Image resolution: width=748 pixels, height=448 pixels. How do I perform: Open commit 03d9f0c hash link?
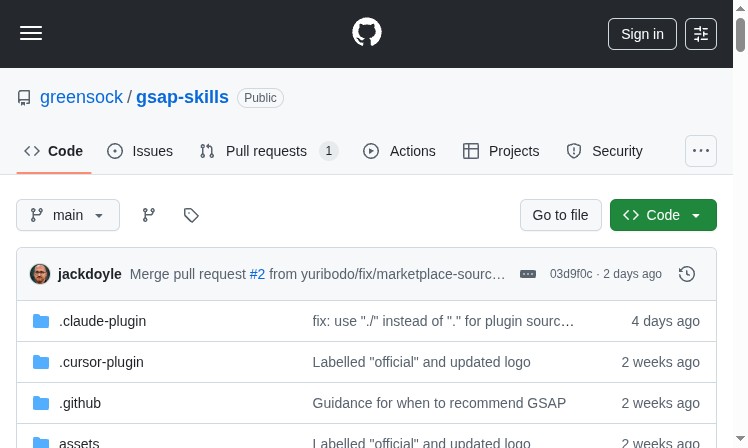tap(571, 274)
